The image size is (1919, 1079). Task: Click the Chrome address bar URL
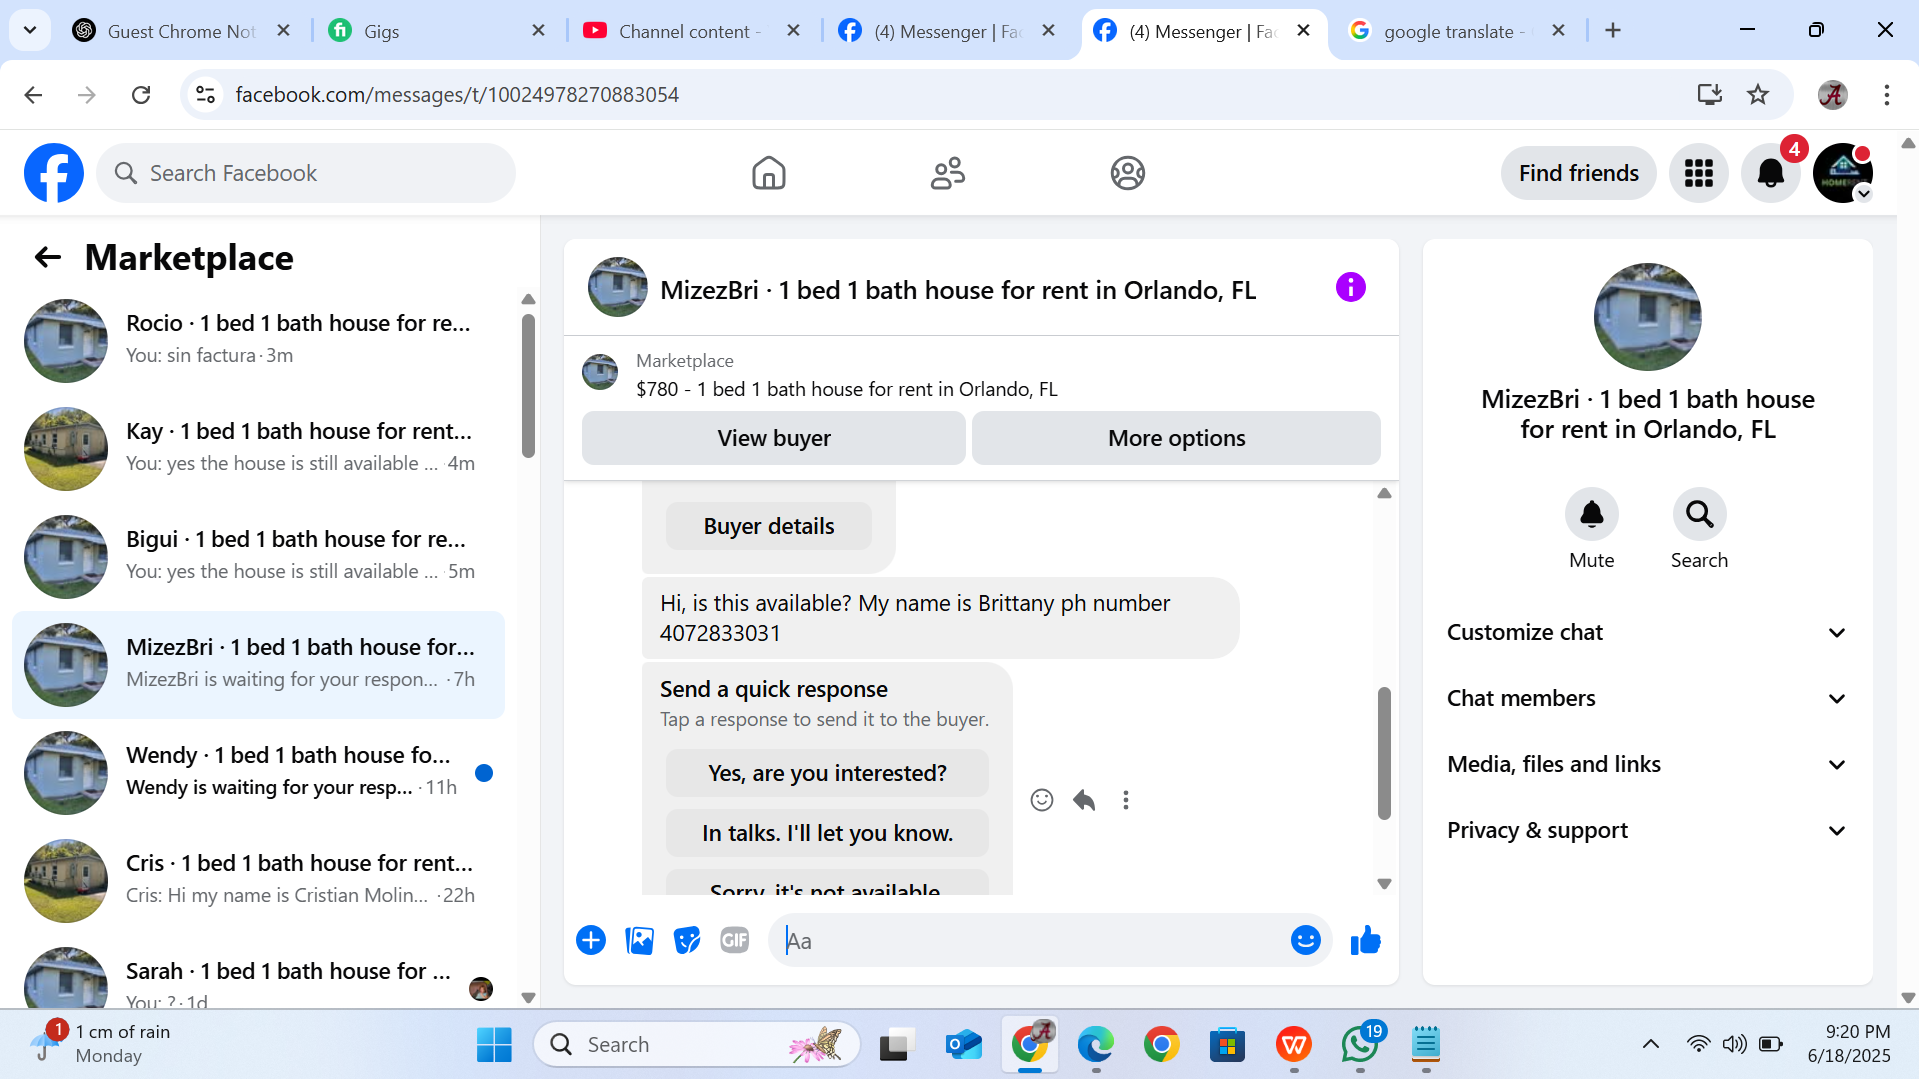click(457, 94)
